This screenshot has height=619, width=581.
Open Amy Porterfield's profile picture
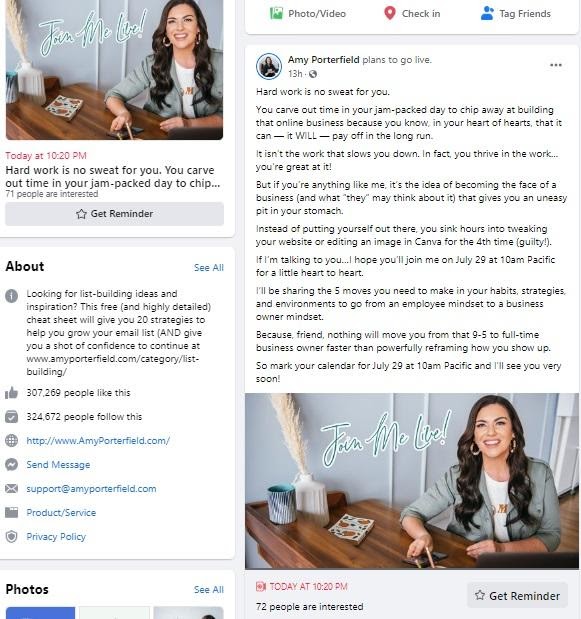pos(269,66)
